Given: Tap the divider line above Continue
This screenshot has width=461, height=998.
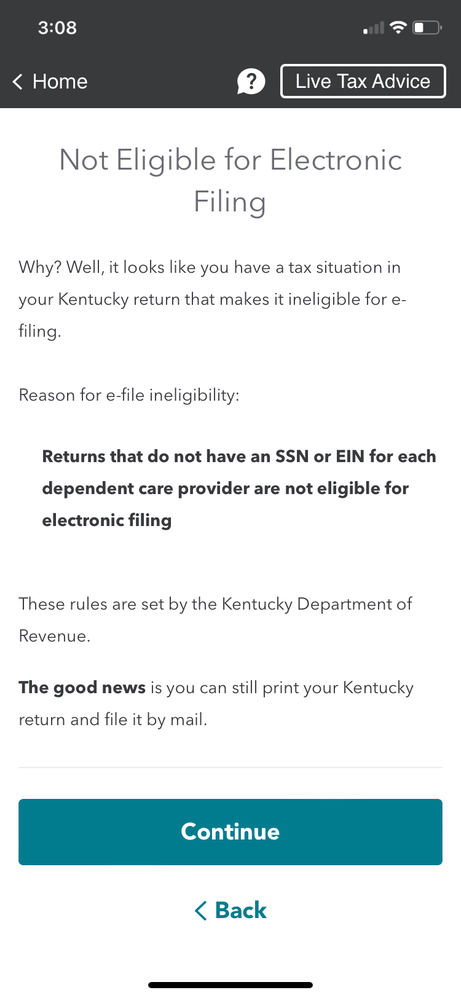Looking at the screenshot, I should (230, 768).
